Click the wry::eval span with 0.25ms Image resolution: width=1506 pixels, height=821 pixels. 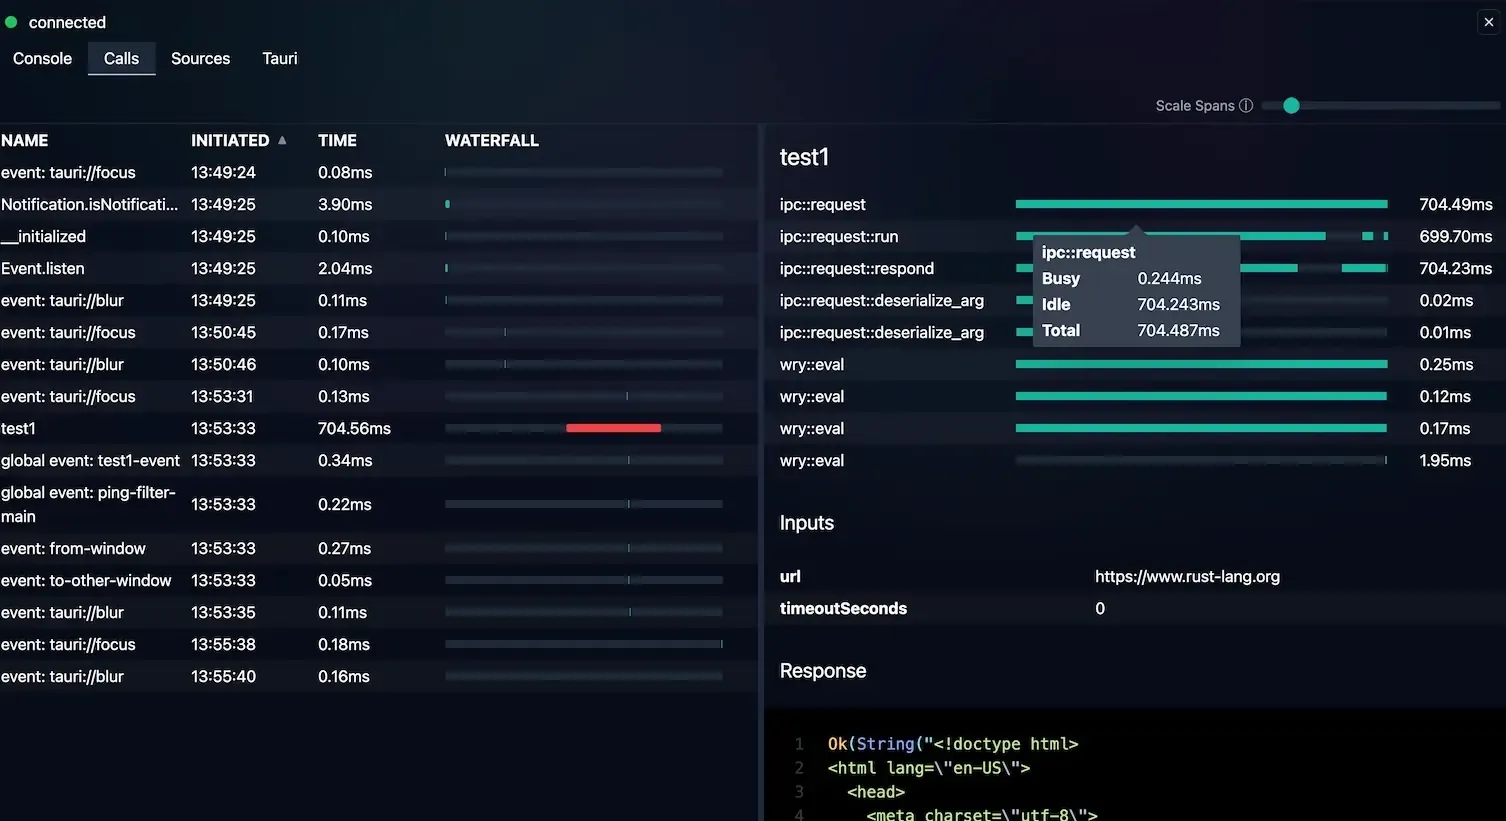click(1136, 364)
